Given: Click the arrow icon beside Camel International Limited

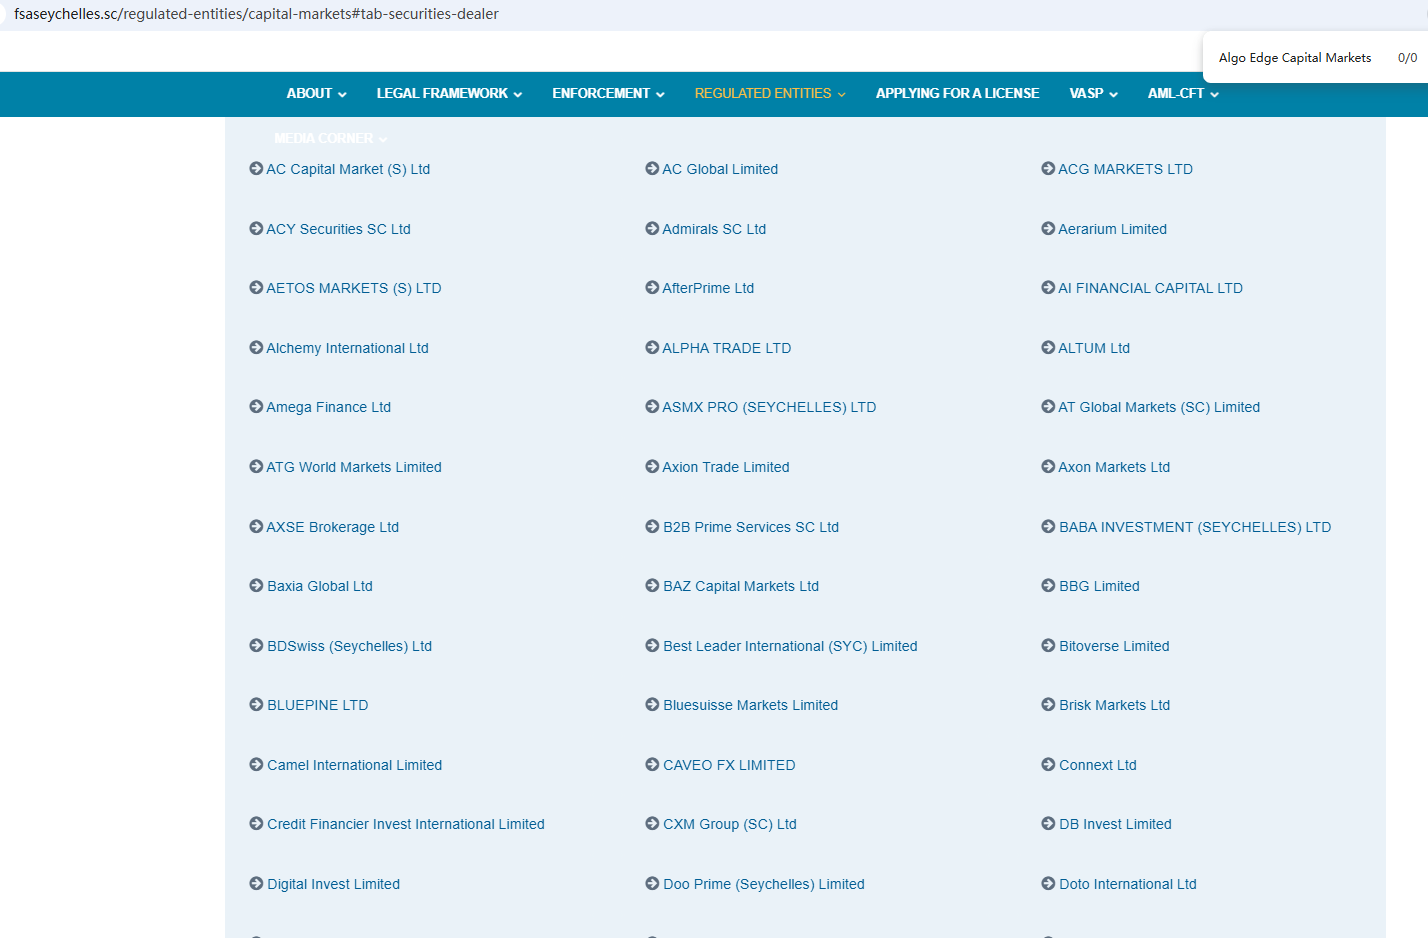Looking at the screenshot, I should 256,765.
